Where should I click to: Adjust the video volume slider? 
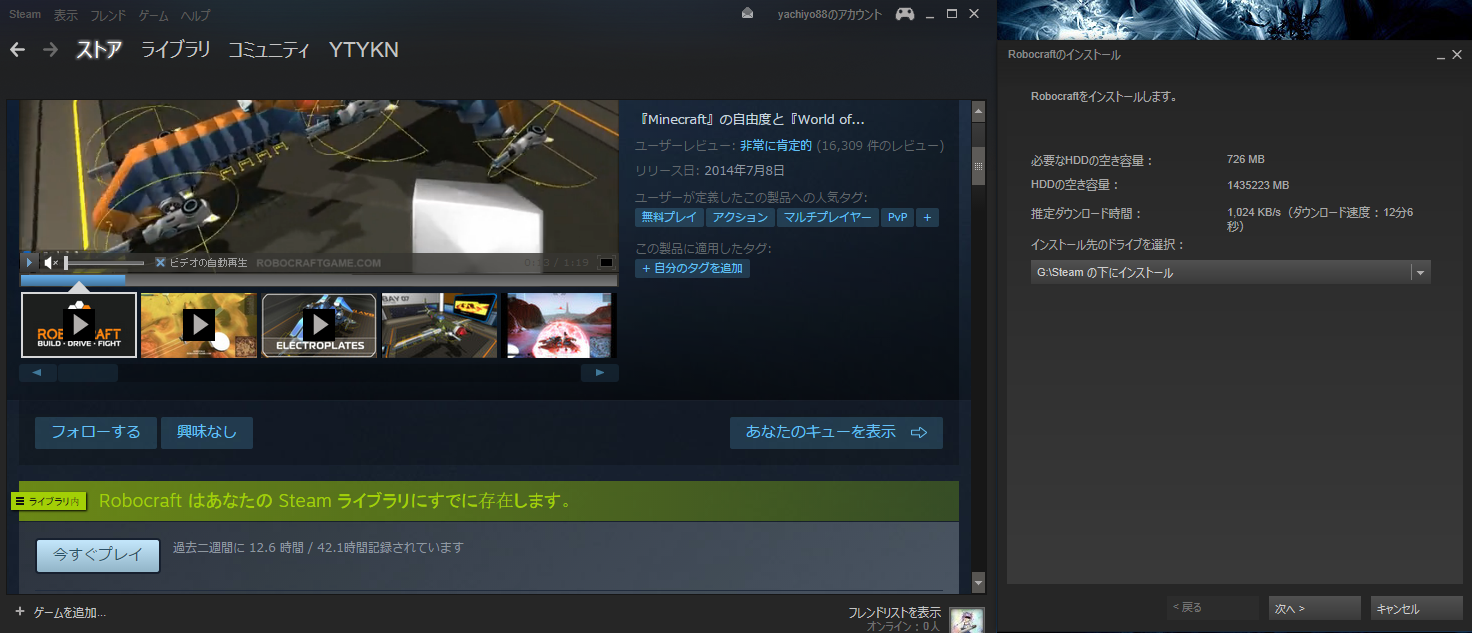pyautogui.click(x=104, y=263)
